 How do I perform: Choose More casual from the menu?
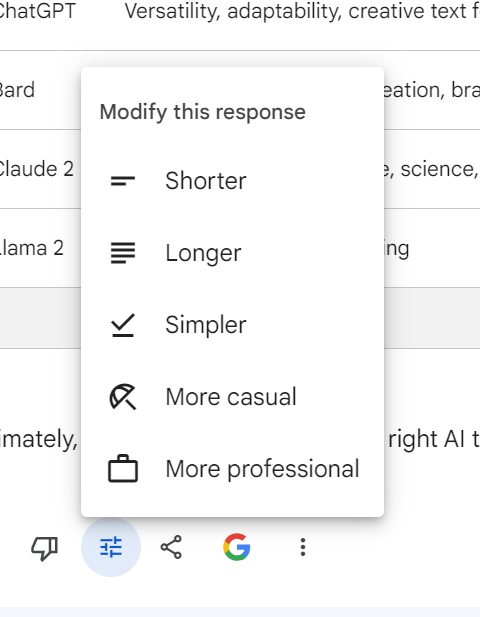pyautogui.click(x=233, y=397)
